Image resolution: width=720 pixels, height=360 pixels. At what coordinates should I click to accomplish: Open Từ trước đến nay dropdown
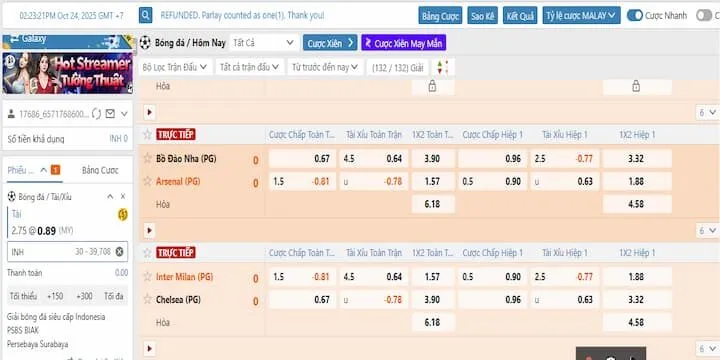point(326,67)
